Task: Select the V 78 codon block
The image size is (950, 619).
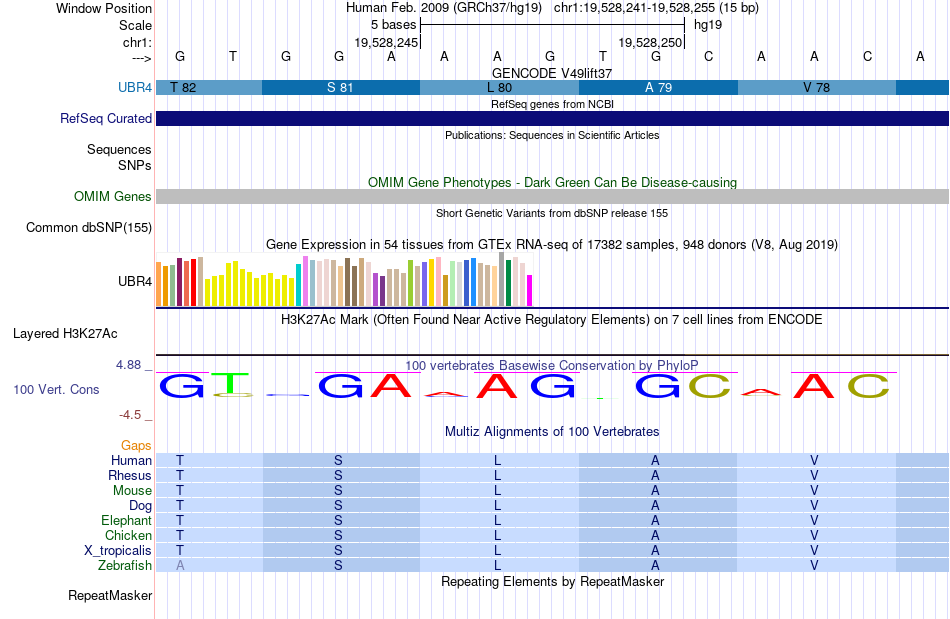Action: coord(817,87)
